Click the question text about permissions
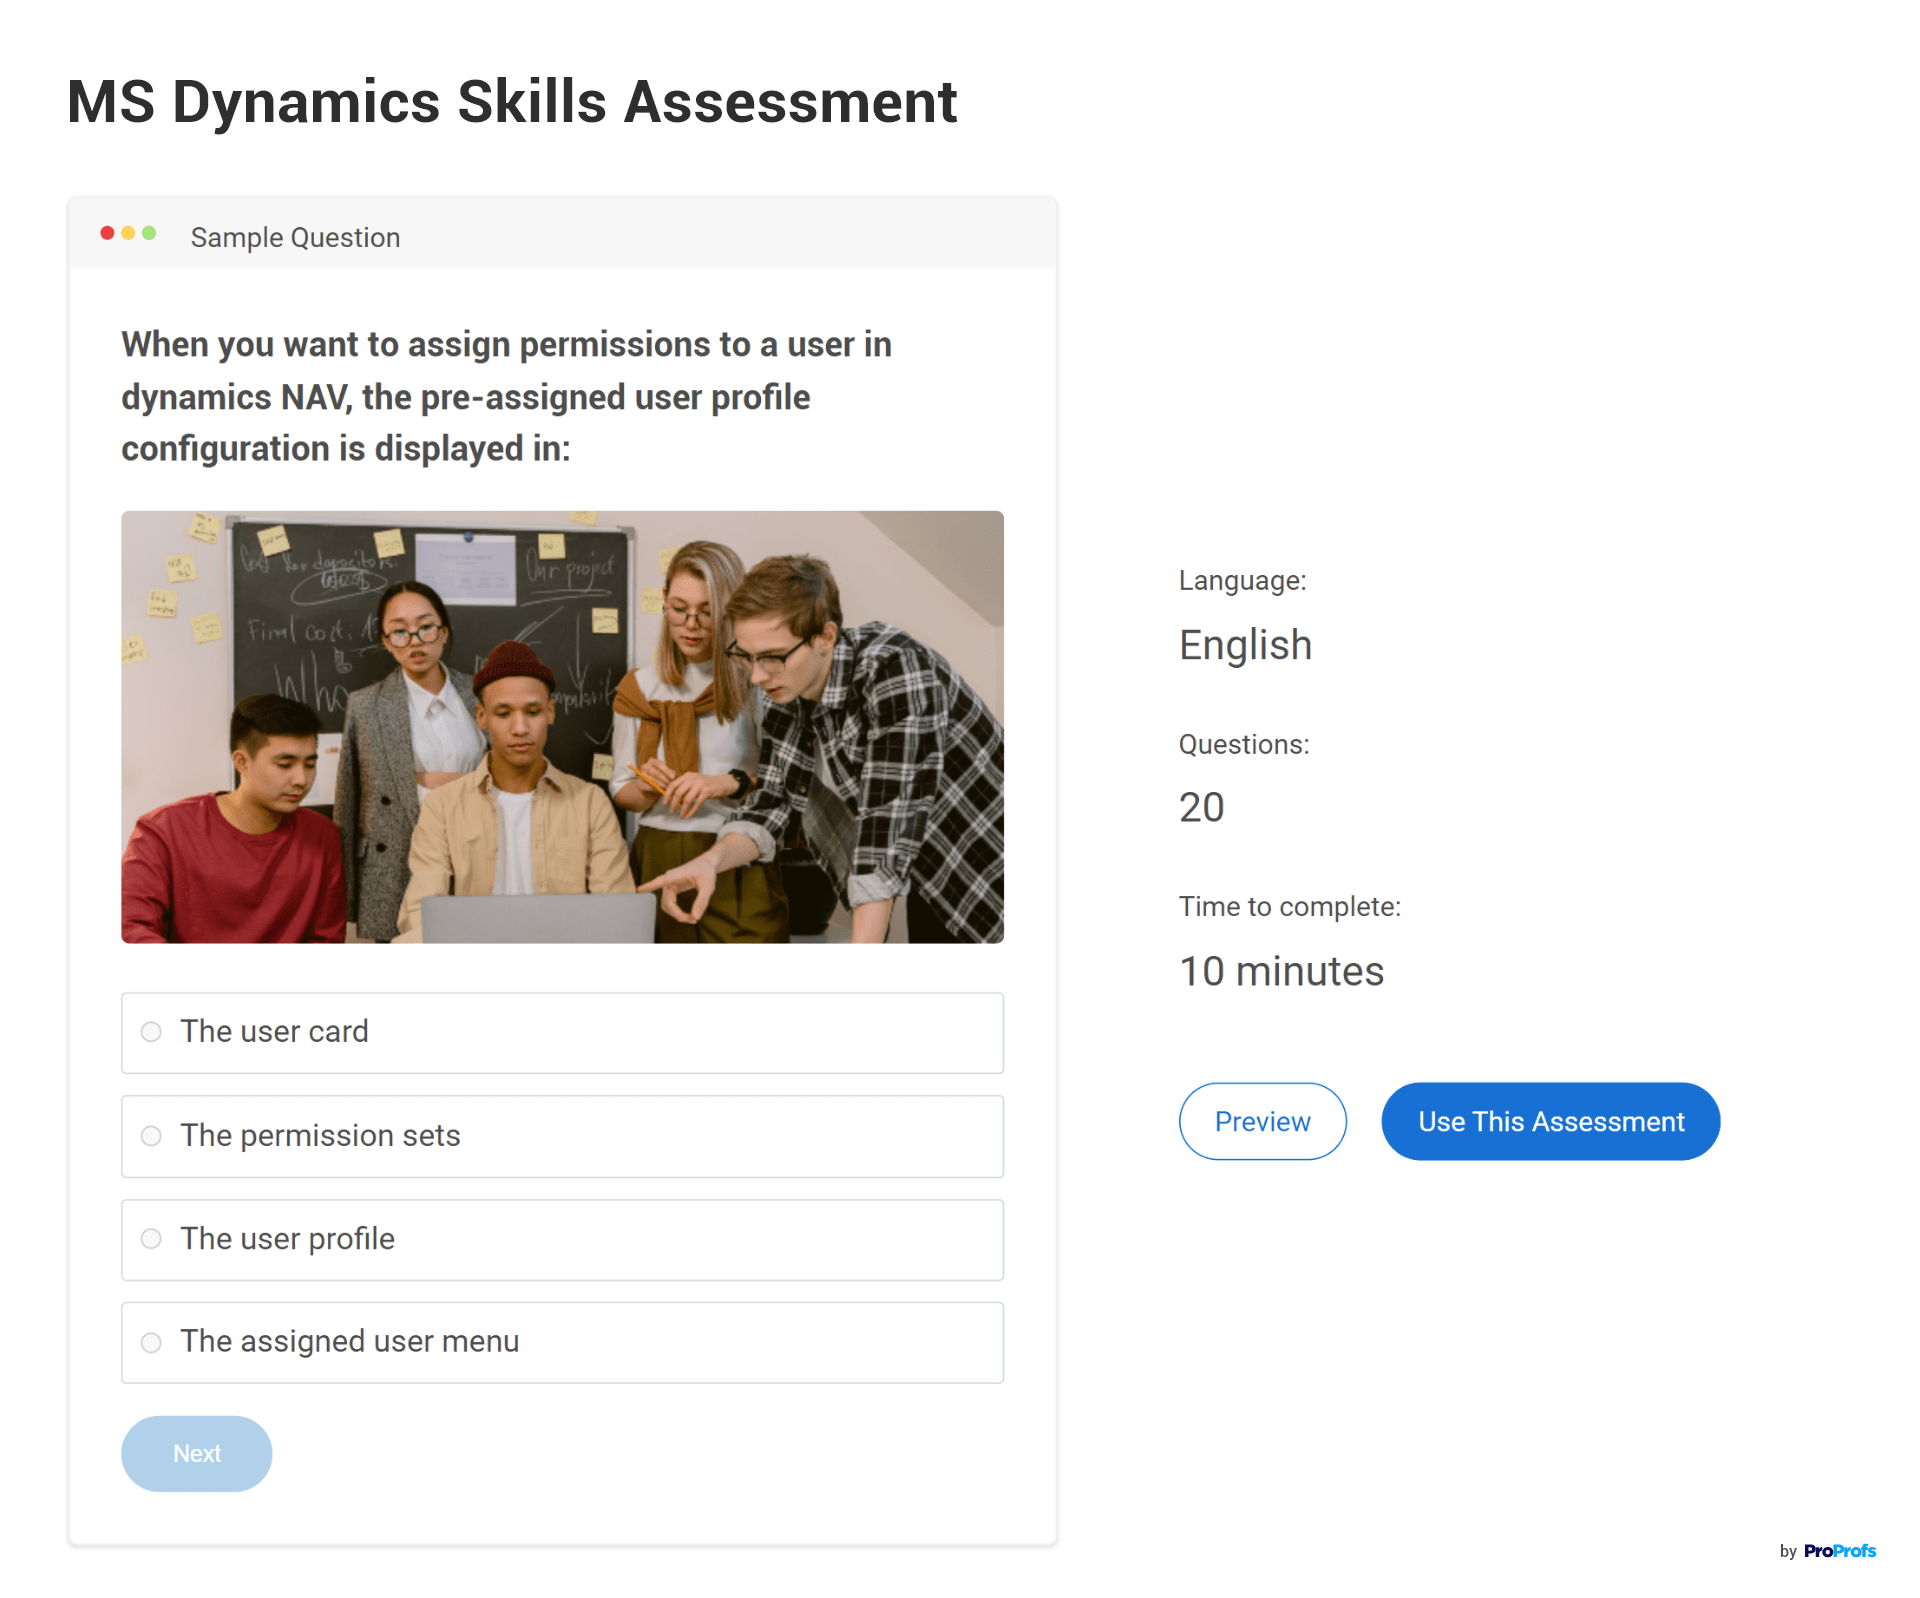Screen dimensions: 1920x1598 pos(506,396)
